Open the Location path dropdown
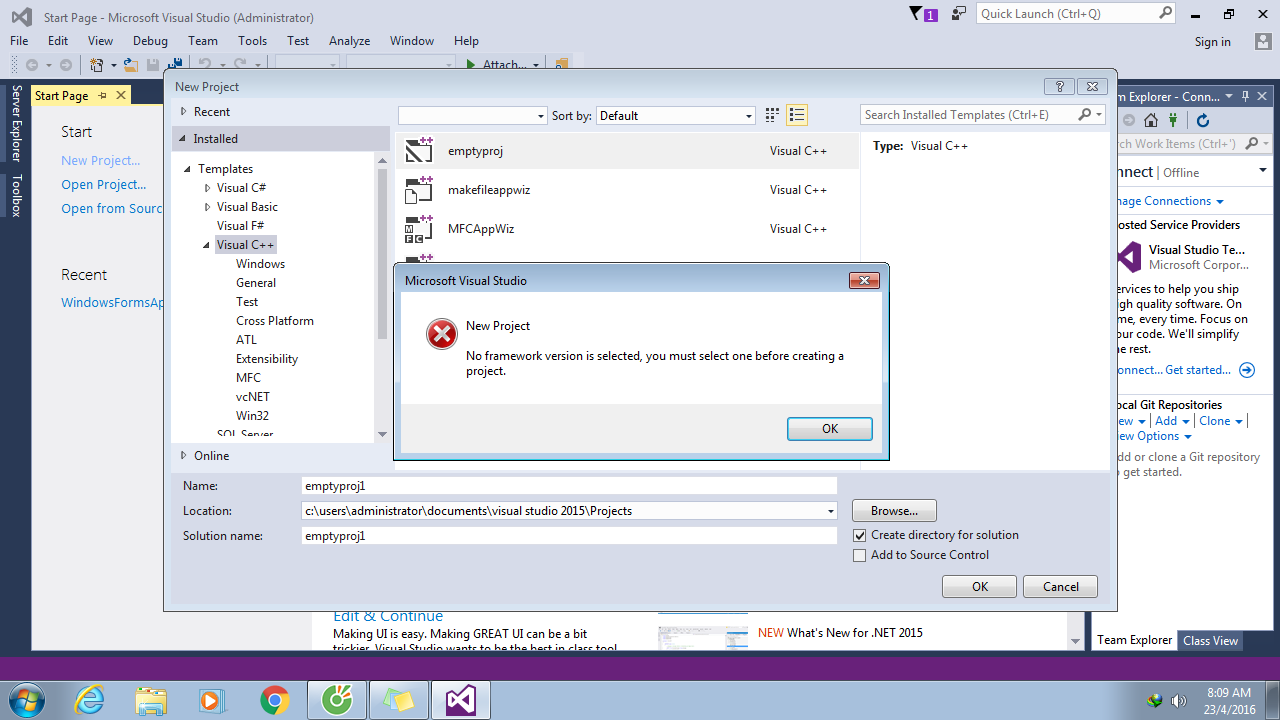The height and width of the screenshot is (720, 1280). tap(830, 511)
